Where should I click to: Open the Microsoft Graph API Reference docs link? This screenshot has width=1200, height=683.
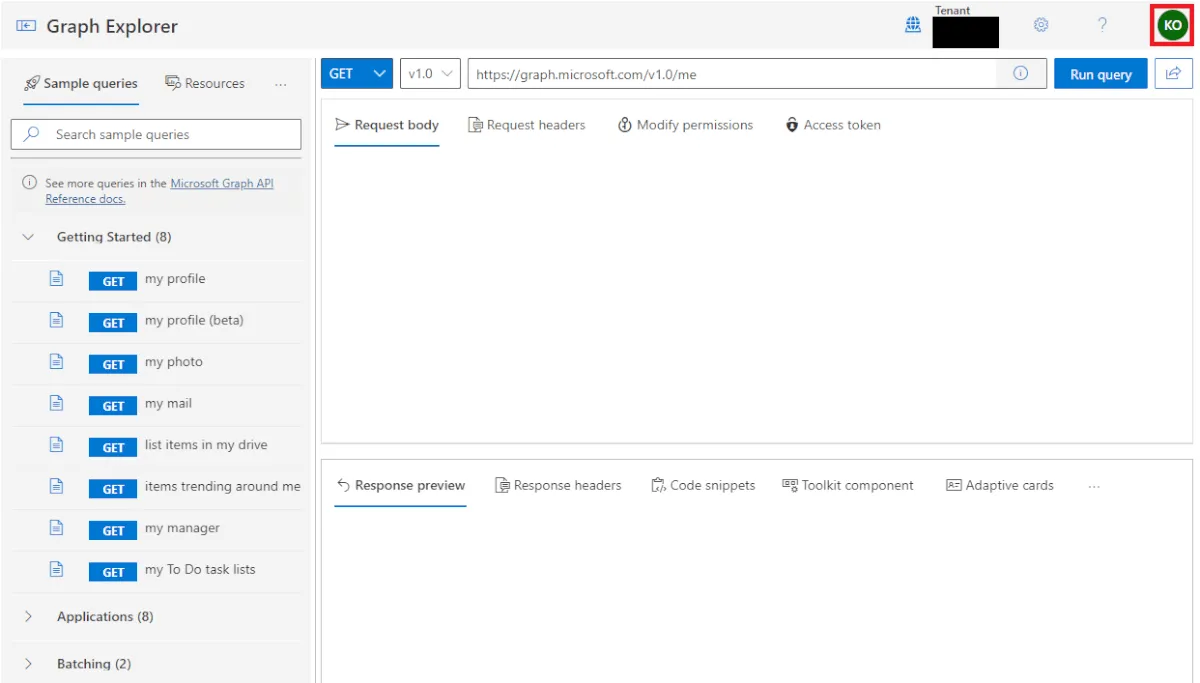coord(221,184)
